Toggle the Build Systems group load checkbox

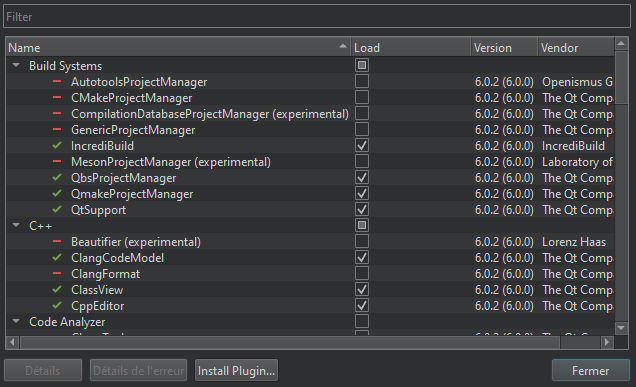point(362,65)
